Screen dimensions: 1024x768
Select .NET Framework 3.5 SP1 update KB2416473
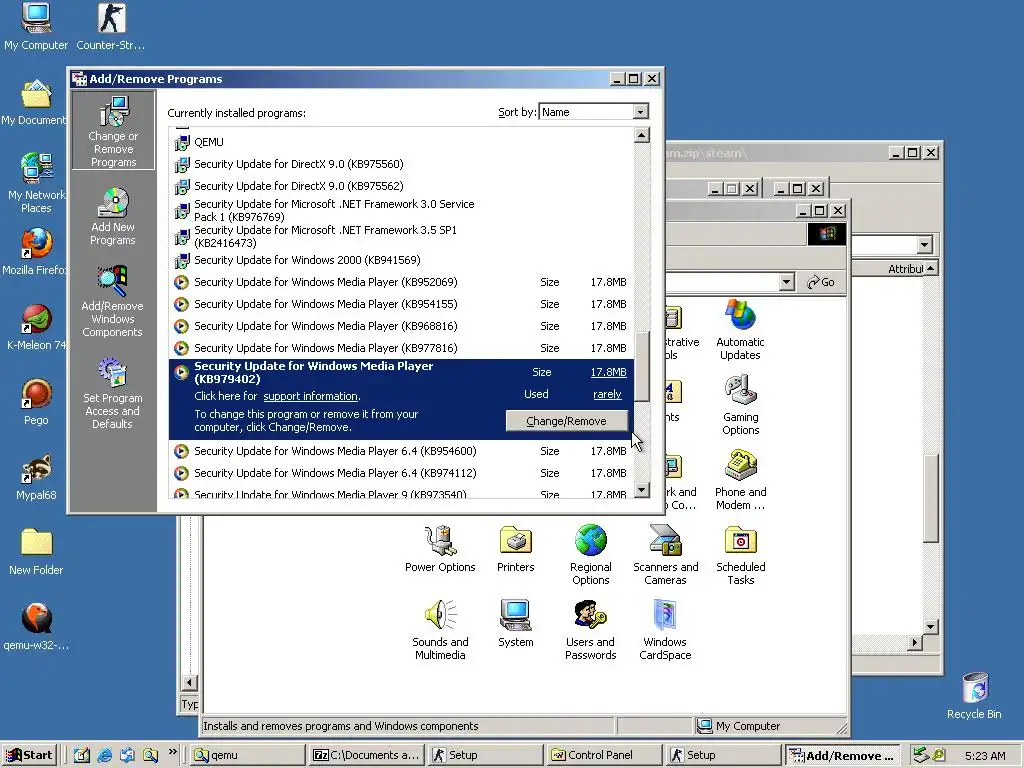point(401,236)
